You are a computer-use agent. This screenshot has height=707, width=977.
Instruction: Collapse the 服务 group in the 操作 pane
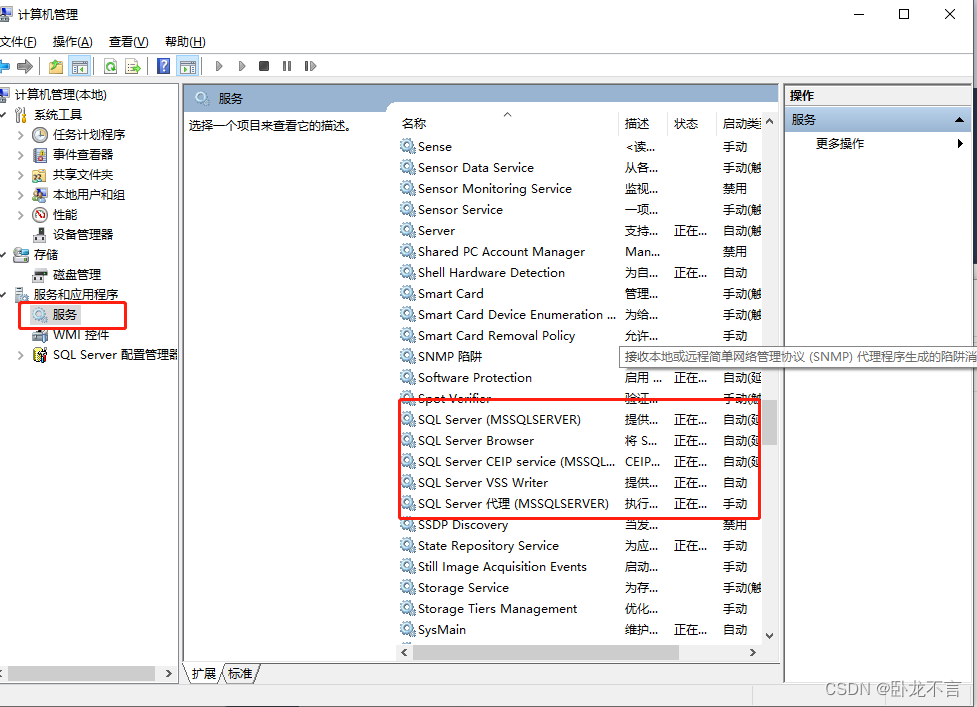(959, 120)
